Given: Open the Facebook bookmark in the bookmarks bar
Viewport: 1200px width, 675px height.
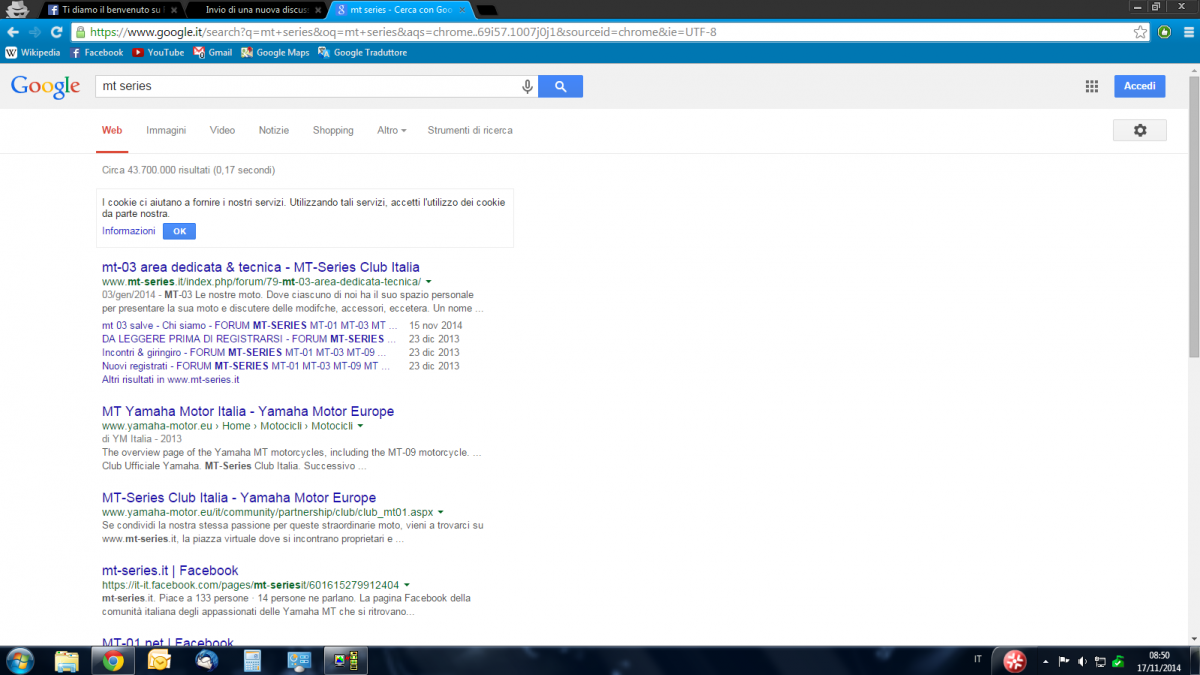Looking at the screenshot, I should pyautogui.click(x=97, y=52).
